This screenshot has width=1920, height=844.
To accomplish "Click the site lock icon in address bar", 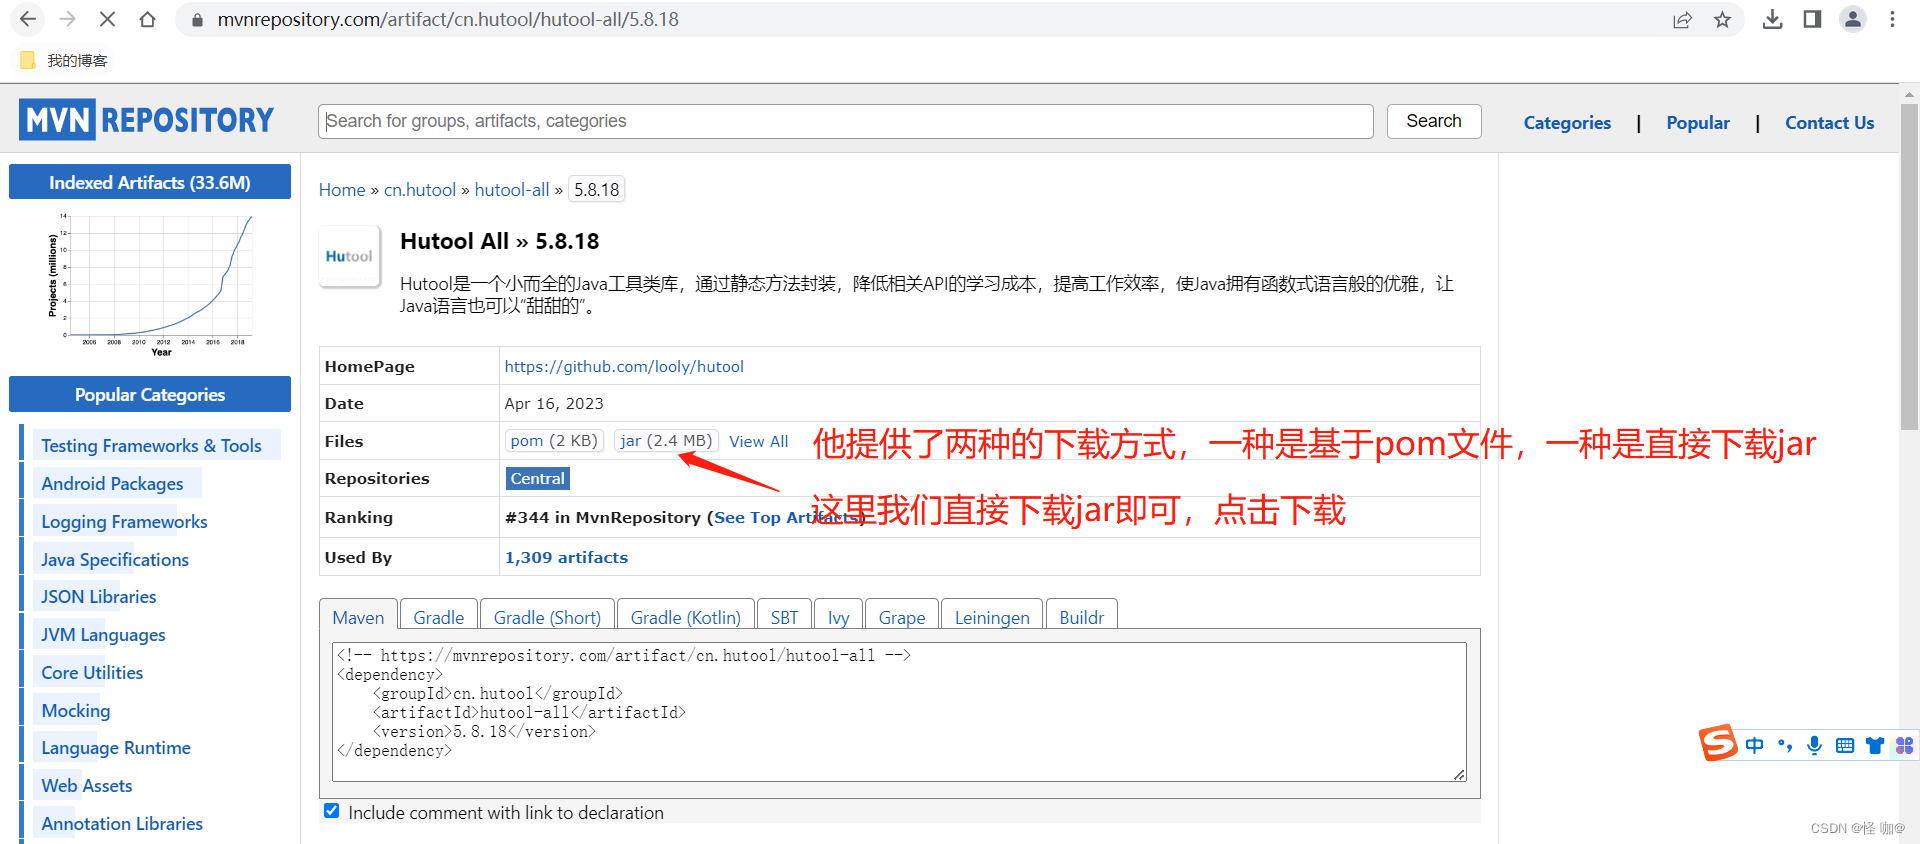I will [x=197, y=20].
